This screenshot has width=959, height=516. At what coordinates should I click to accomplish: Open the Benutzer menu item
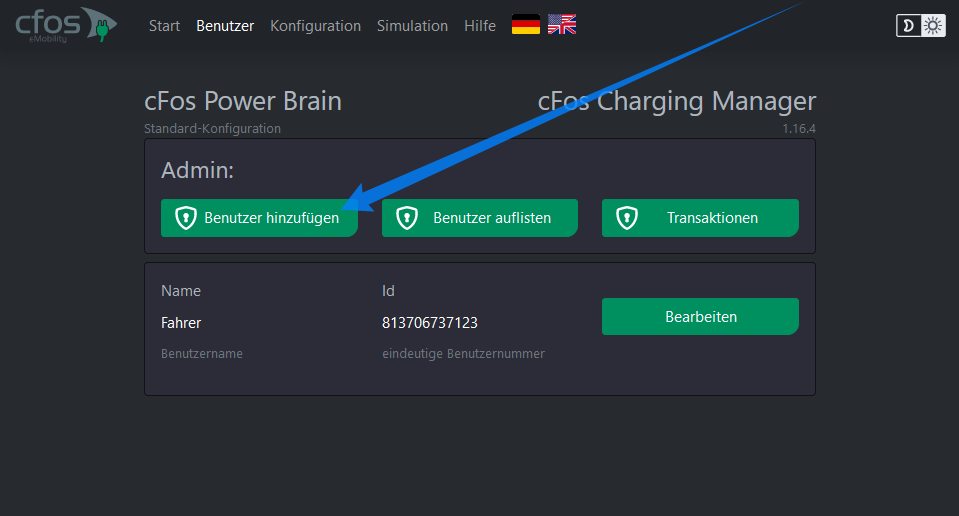coord(224,26)
